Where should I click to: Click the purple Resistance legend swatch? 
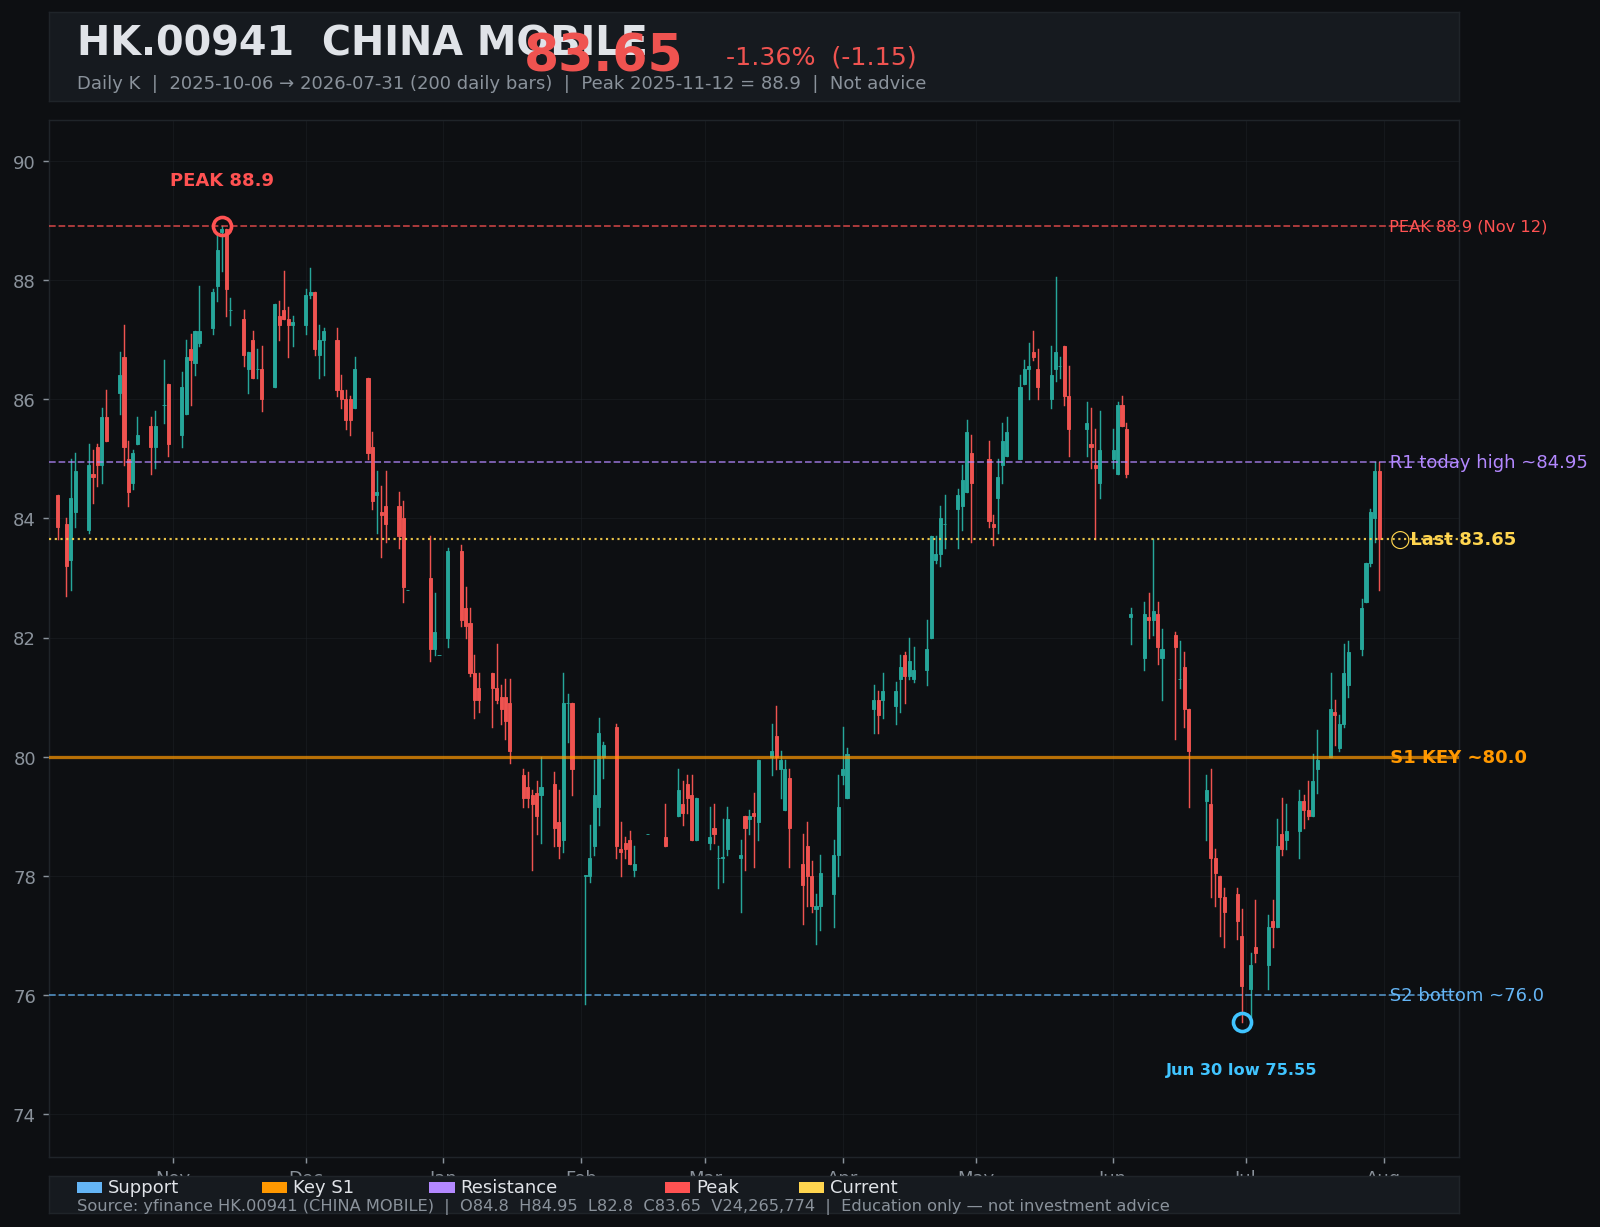[442, 1188]
